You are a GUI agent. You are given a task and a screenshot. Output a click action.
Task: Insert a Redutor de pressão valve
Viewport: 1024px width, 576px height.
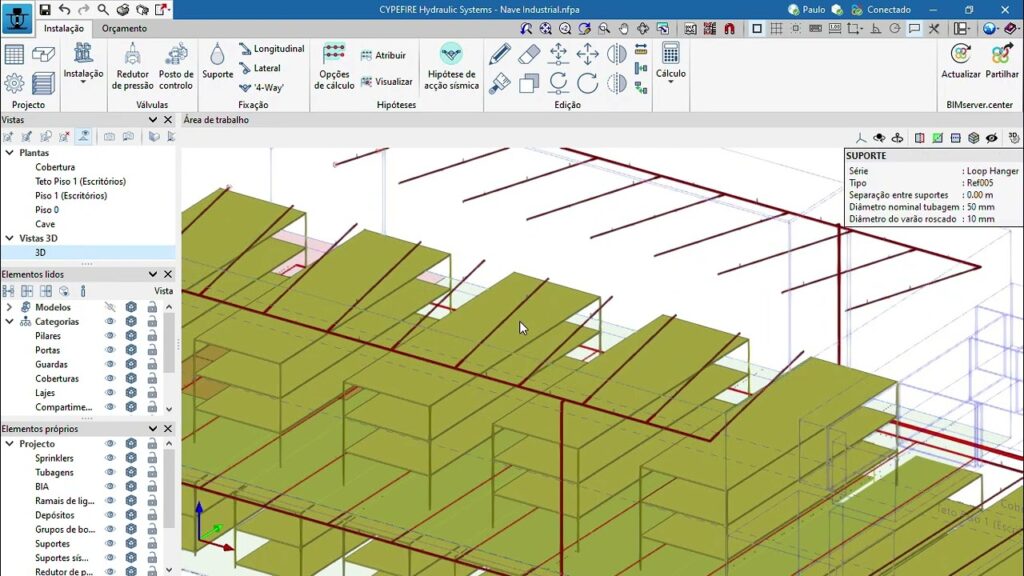133,66
